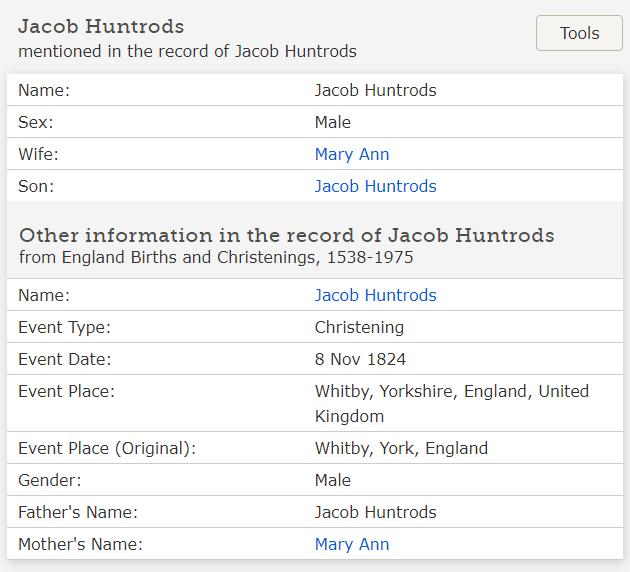Click the blue Jacob Huntrods link above Event Type
Screen dimensions: 630x572
coord(375,295)
